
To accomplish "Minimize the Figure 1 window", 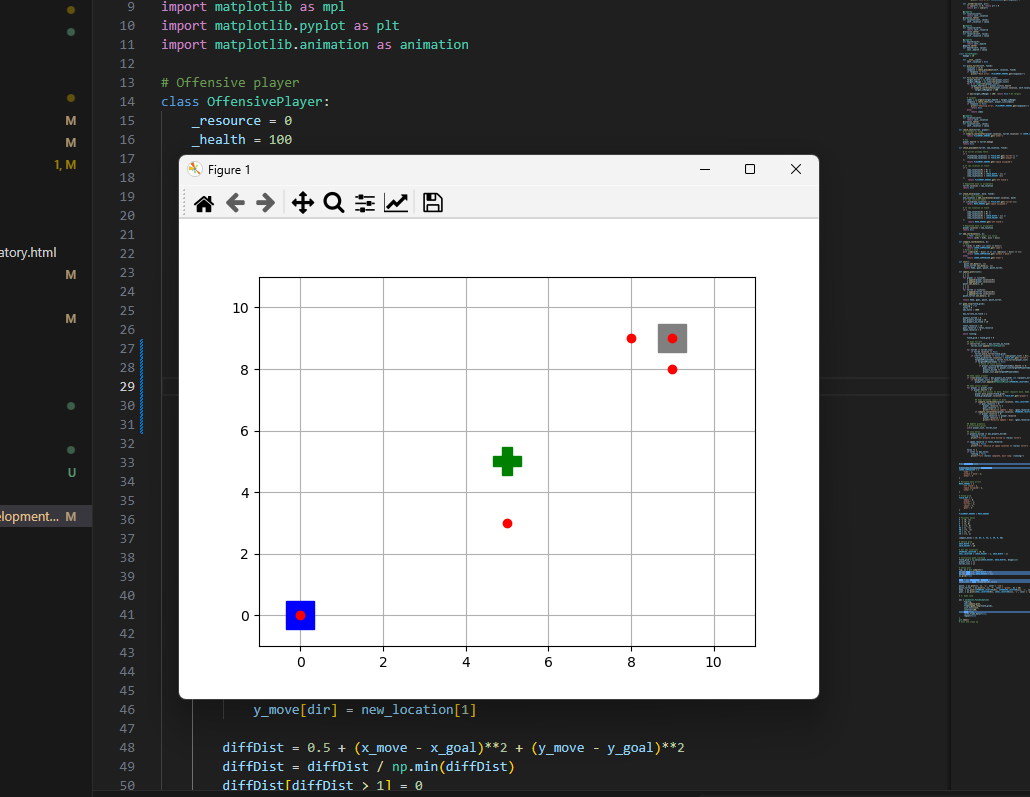I will 704,170.
